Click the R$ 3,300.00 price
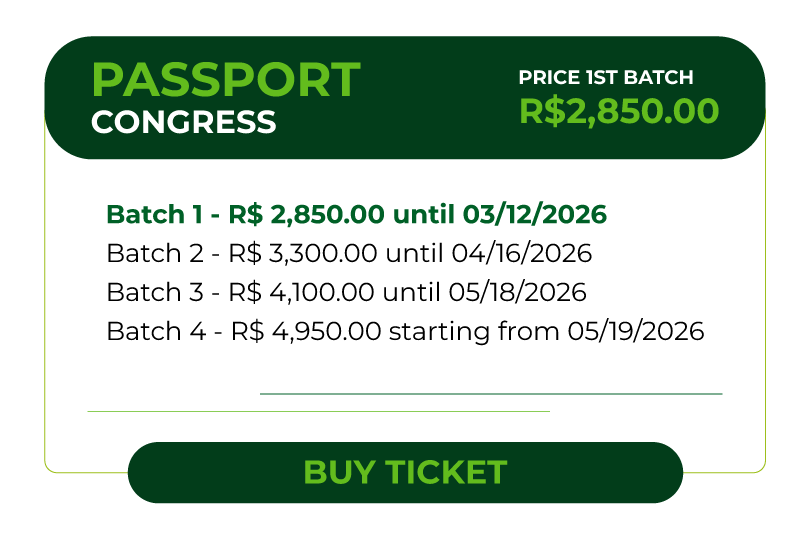810x555 pixels. click(x=301, y=253)
